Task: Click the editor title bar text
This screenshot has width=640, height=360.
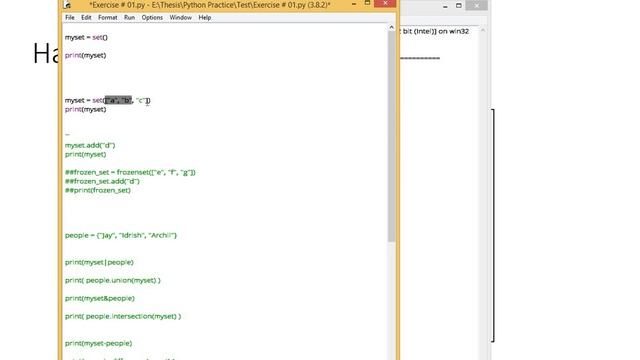Action: pos(210,5)
